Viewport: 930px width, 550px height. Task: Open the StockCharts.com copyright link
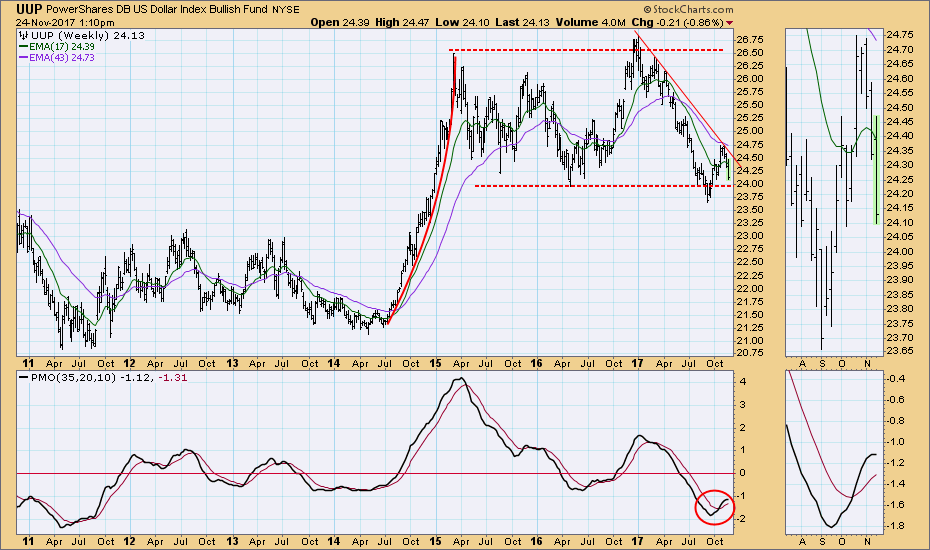[689, 9]
